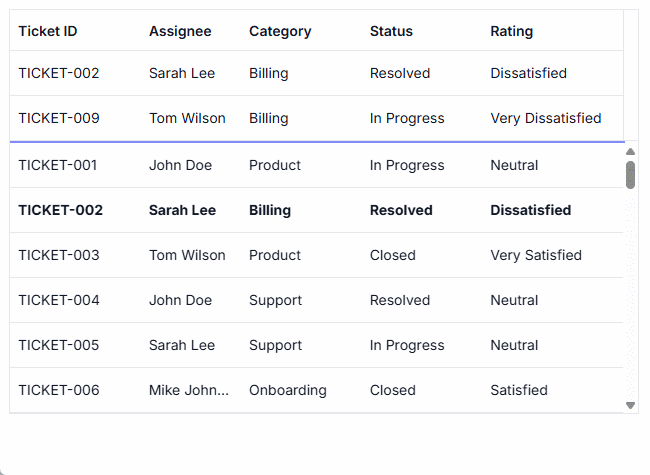Click the TICKET-005 cell

tap(59, 345)
